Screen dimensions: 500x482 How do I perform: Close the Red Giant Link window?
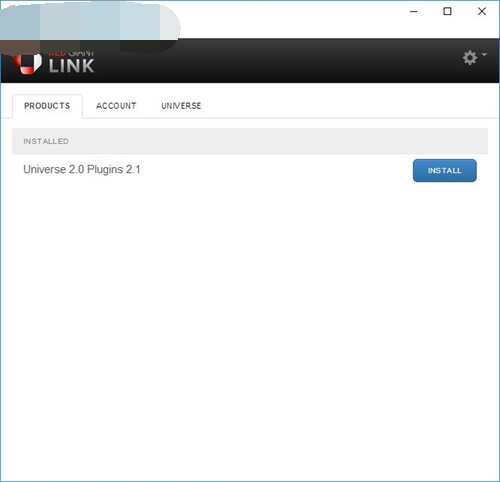(482, 11)
